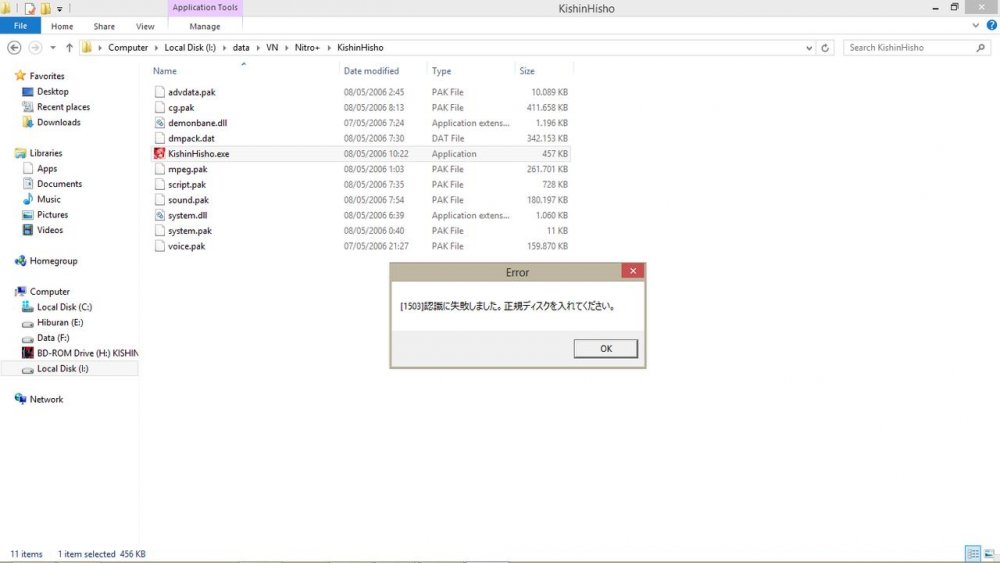Click the Back navigation arrow

(15, 48)
